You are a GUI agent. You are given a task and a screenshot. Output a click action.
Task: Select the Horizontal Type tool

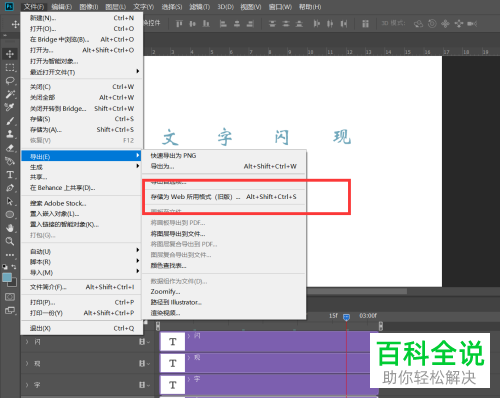point(10,175)
